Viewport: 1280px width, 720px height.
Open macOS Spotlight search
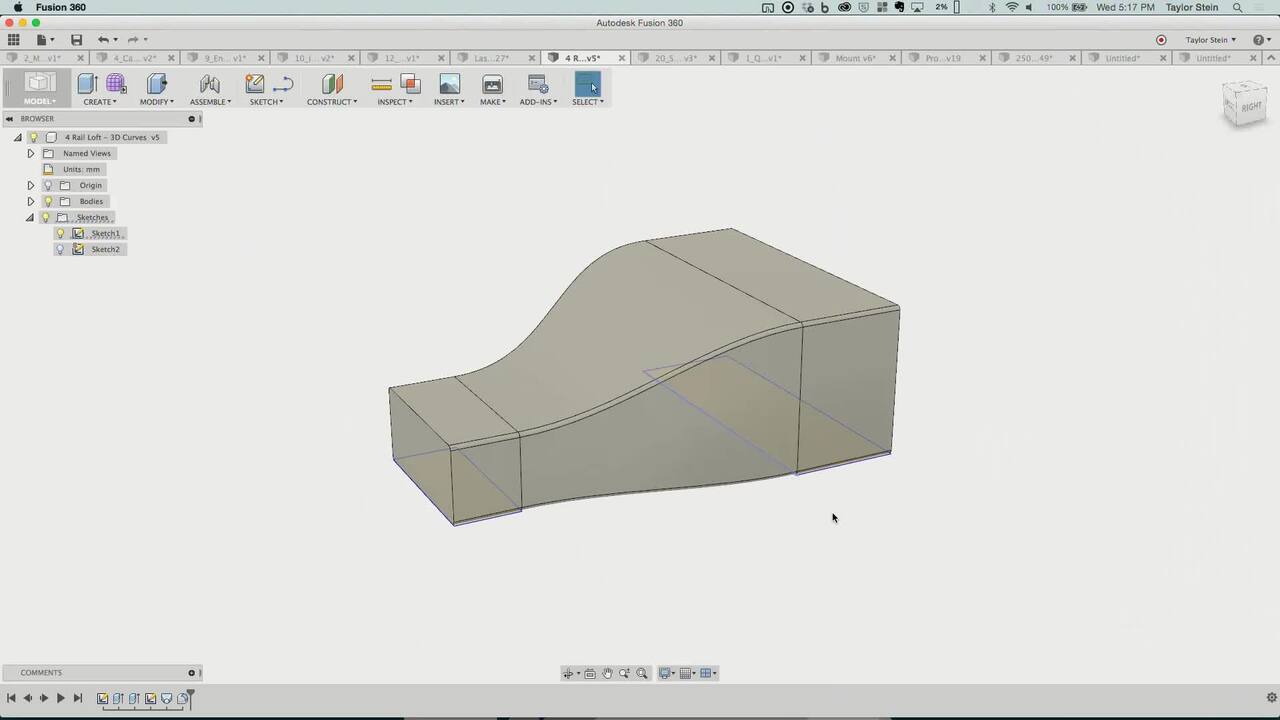pos(1237,7)
